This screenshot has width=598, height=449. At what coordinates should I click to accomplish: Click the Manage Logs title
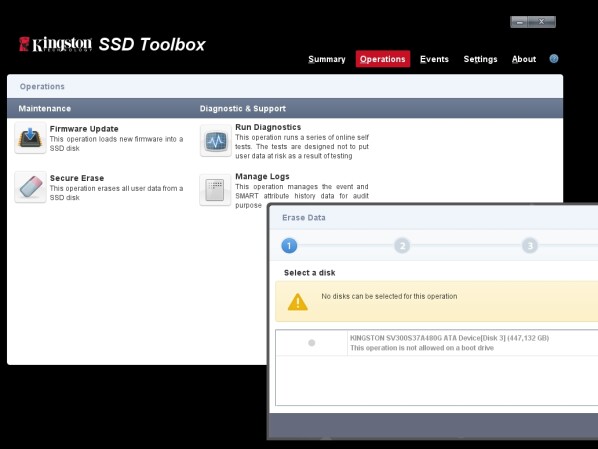click(x=262, y=177)
